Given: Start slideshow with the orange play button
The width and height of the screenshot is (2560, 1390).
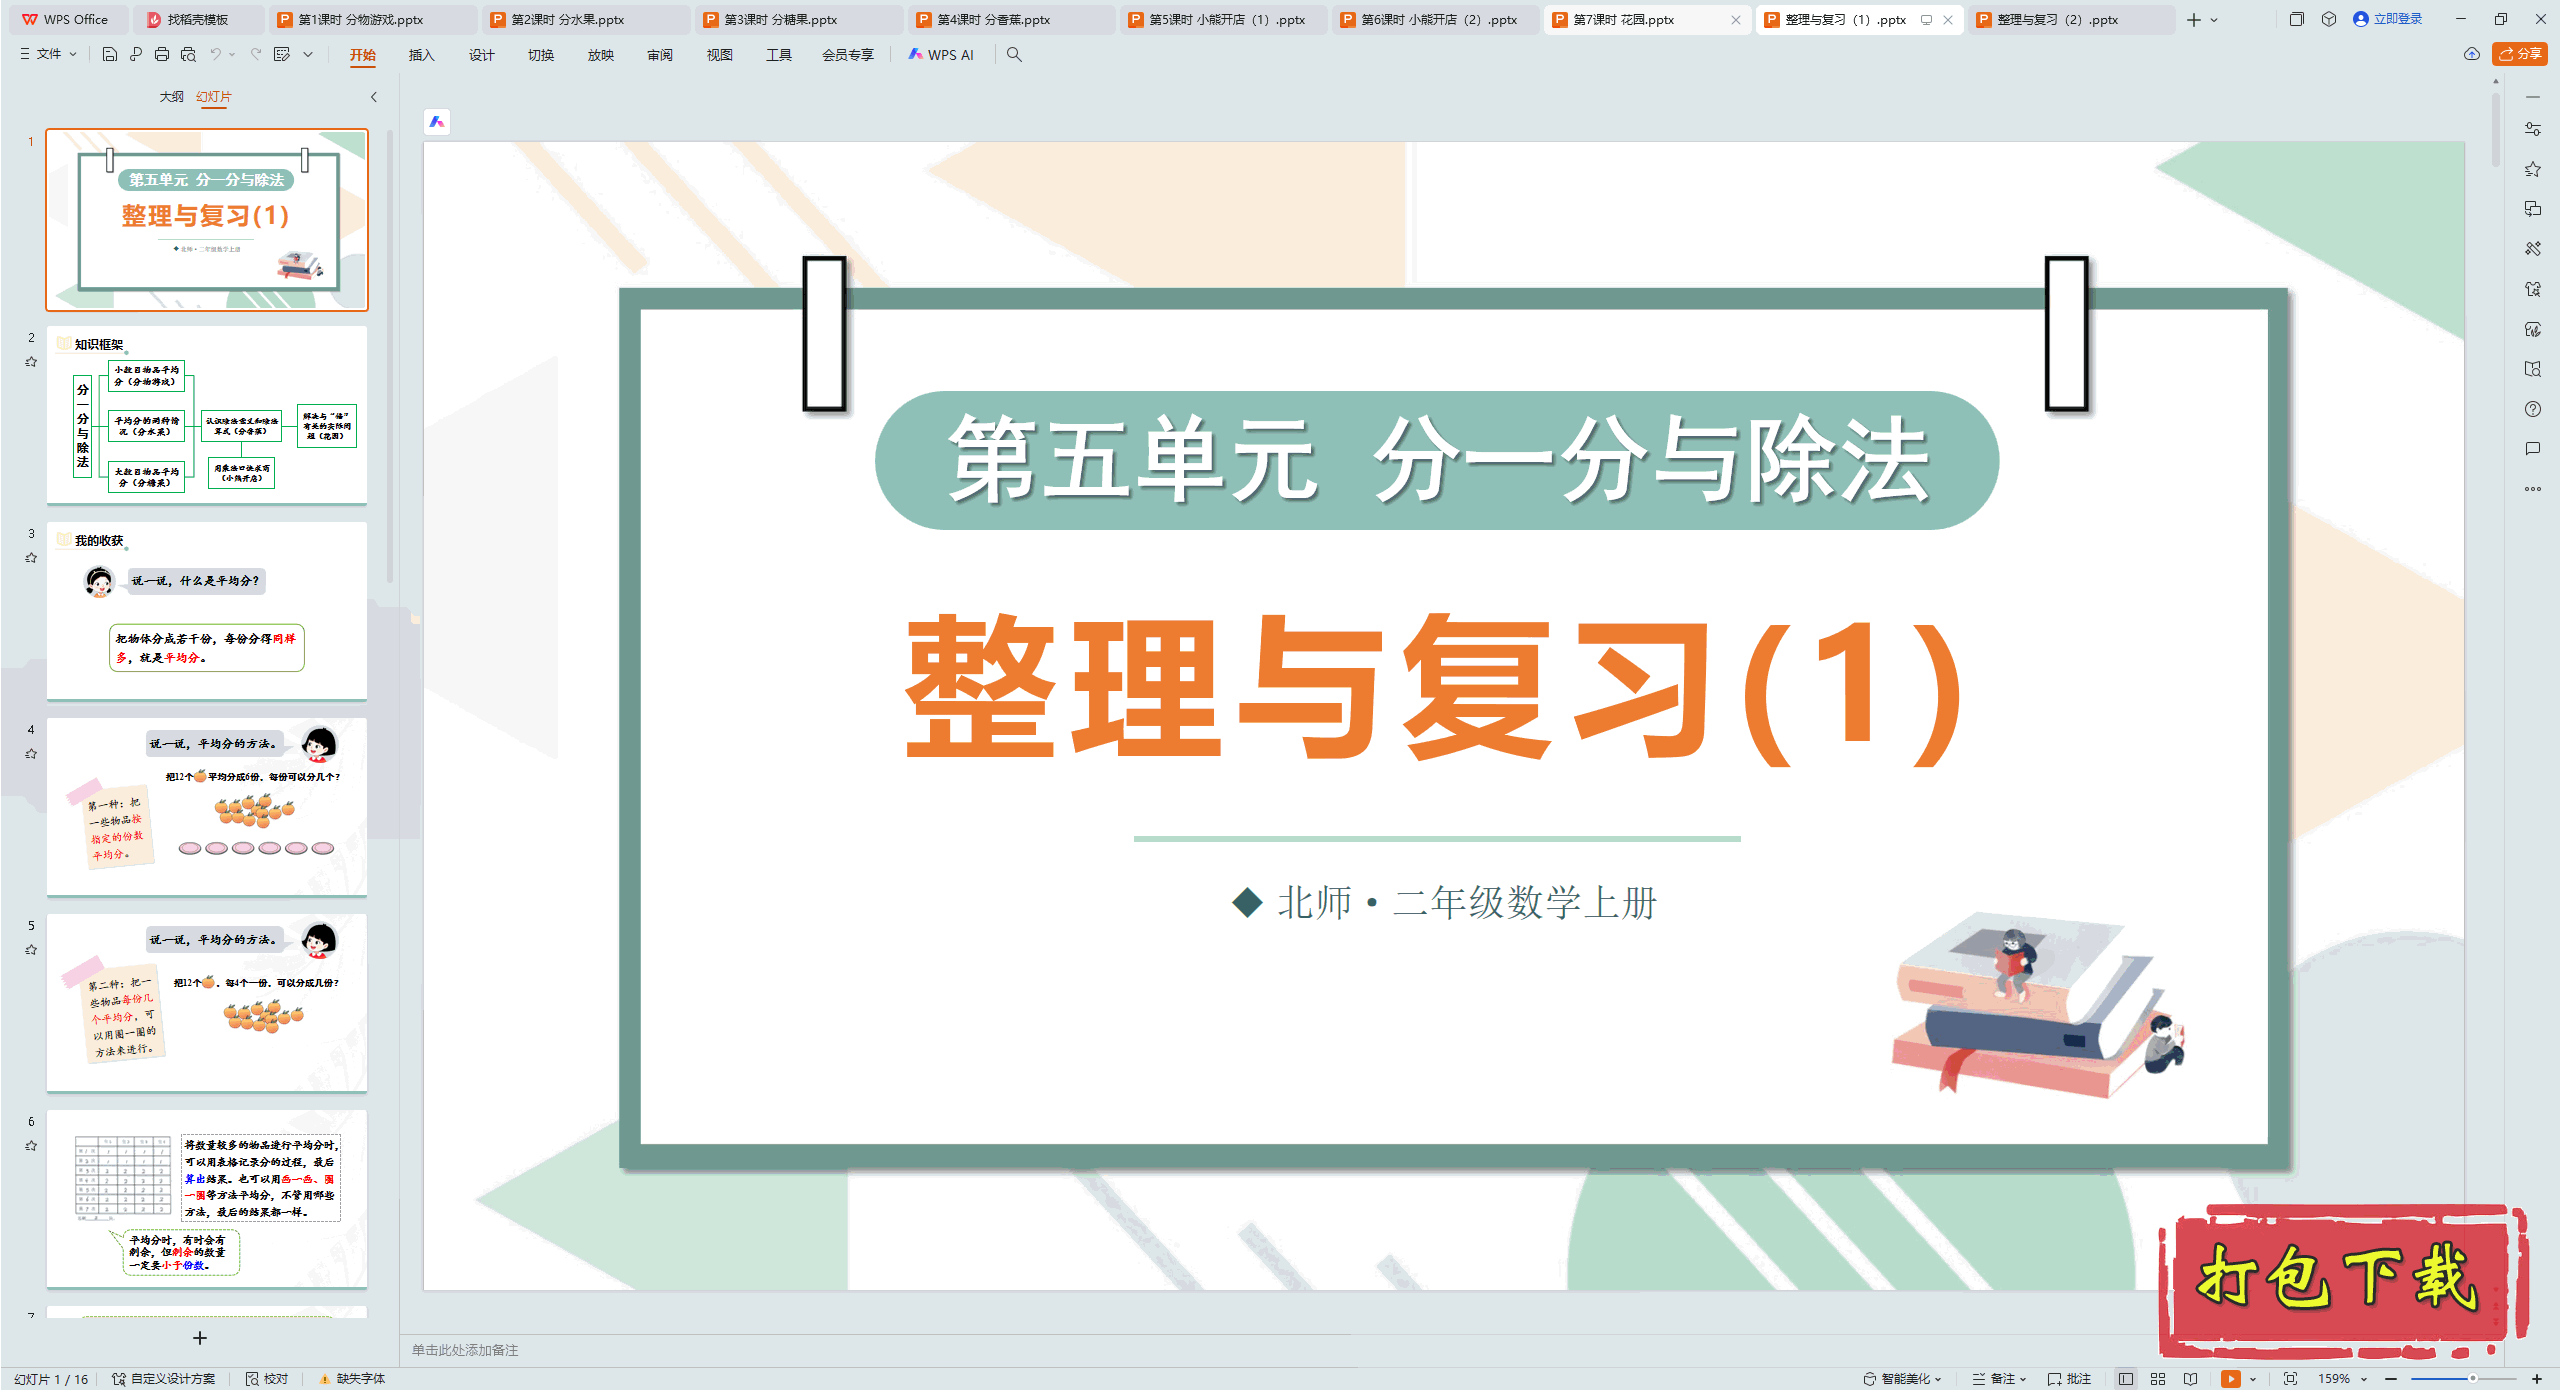Looking at the screenshot, I should (2230, 1378).
